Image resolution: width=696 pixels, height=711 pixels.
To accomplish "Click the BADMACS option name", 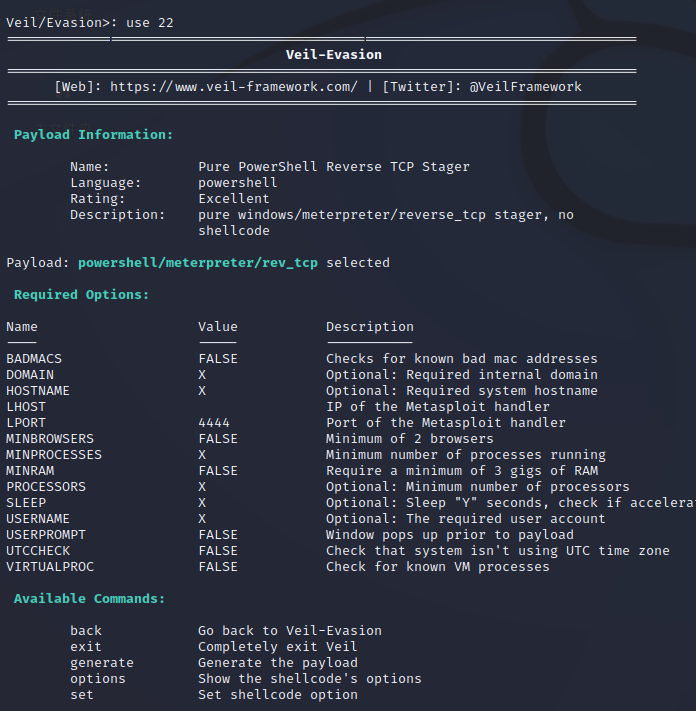I will coord(34,359).
